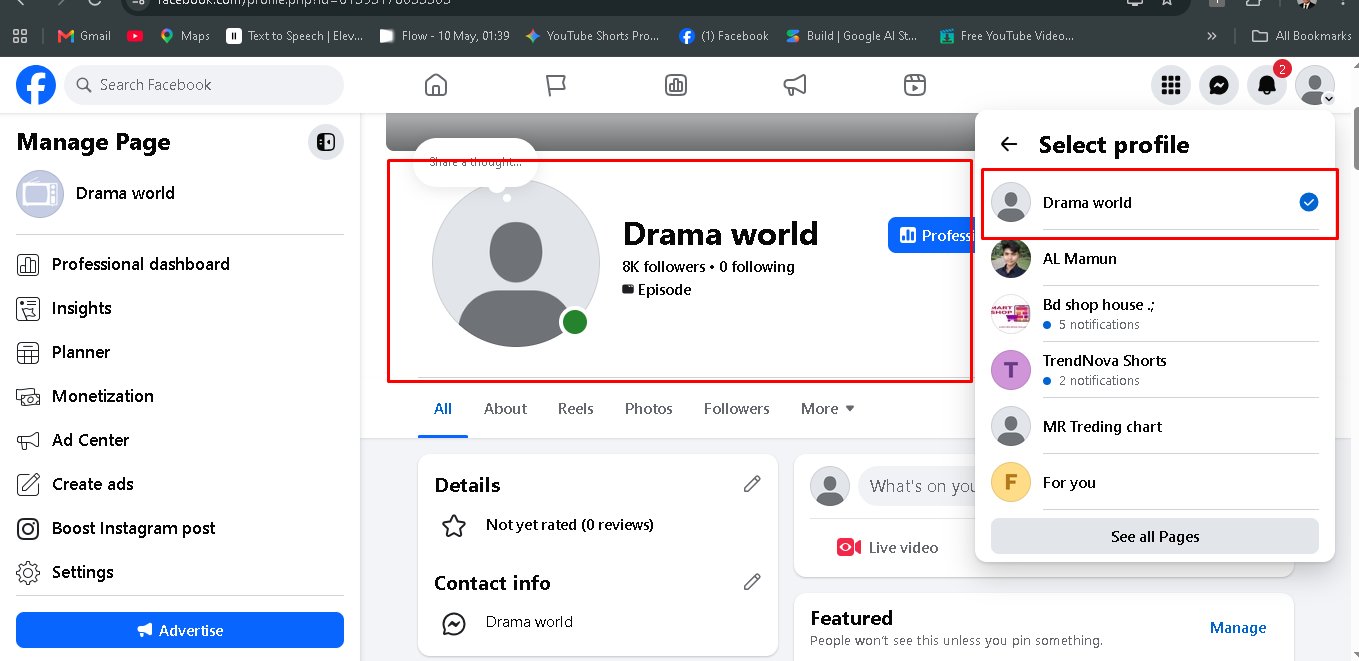Click Drama world page in the Manage Page sidebar
1359x661 pixels.
point(180,193)
